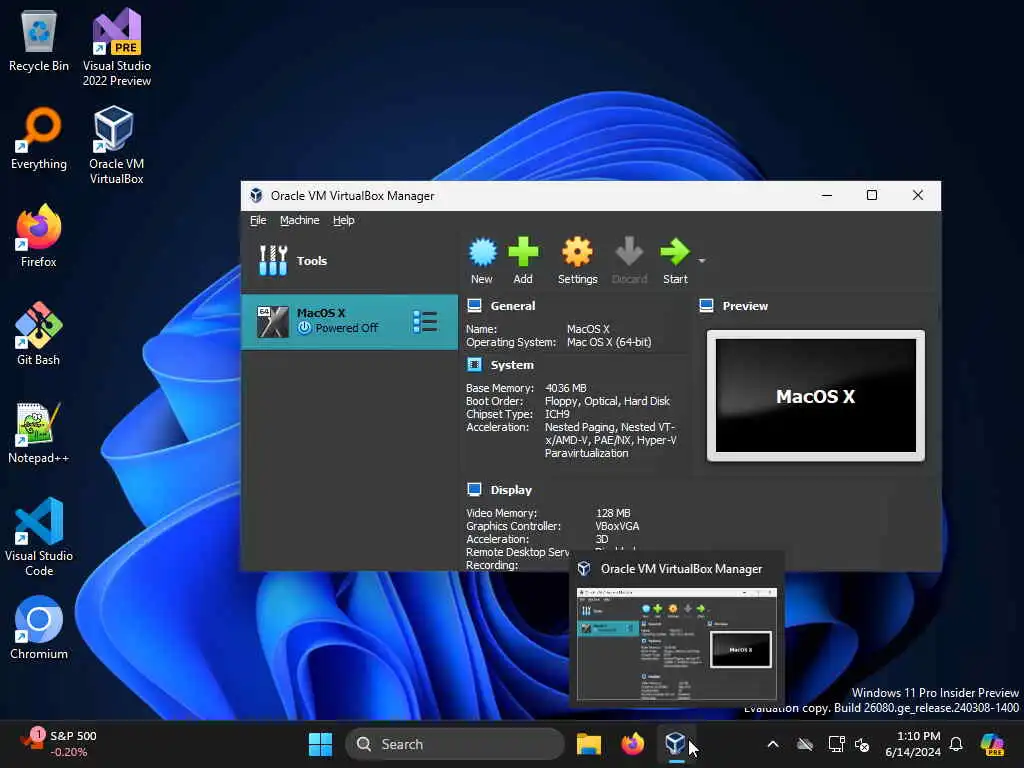
Task: Show hidden system tray icons chevron
Action: (773, 744)
